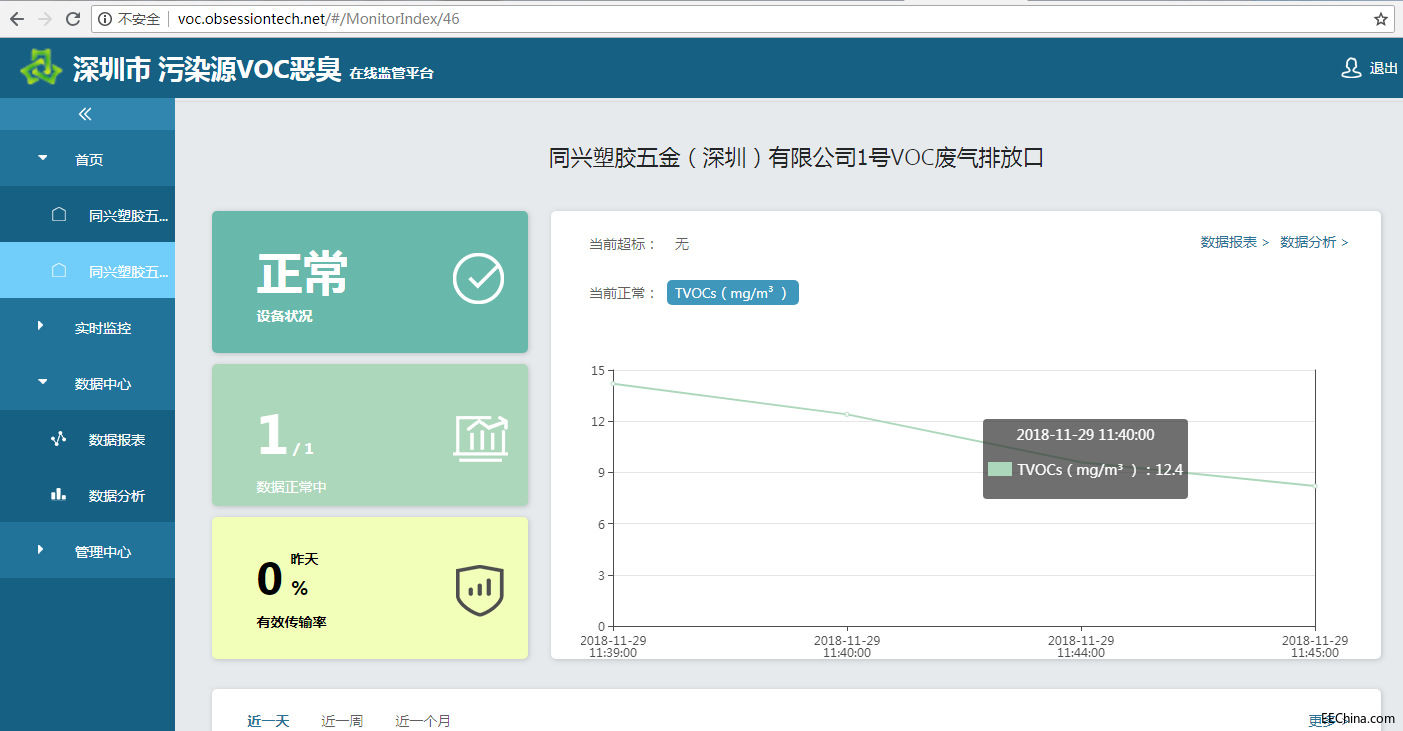Open the 管理中心 sidebar menu

pyautogui.click(x=87, y=550)
